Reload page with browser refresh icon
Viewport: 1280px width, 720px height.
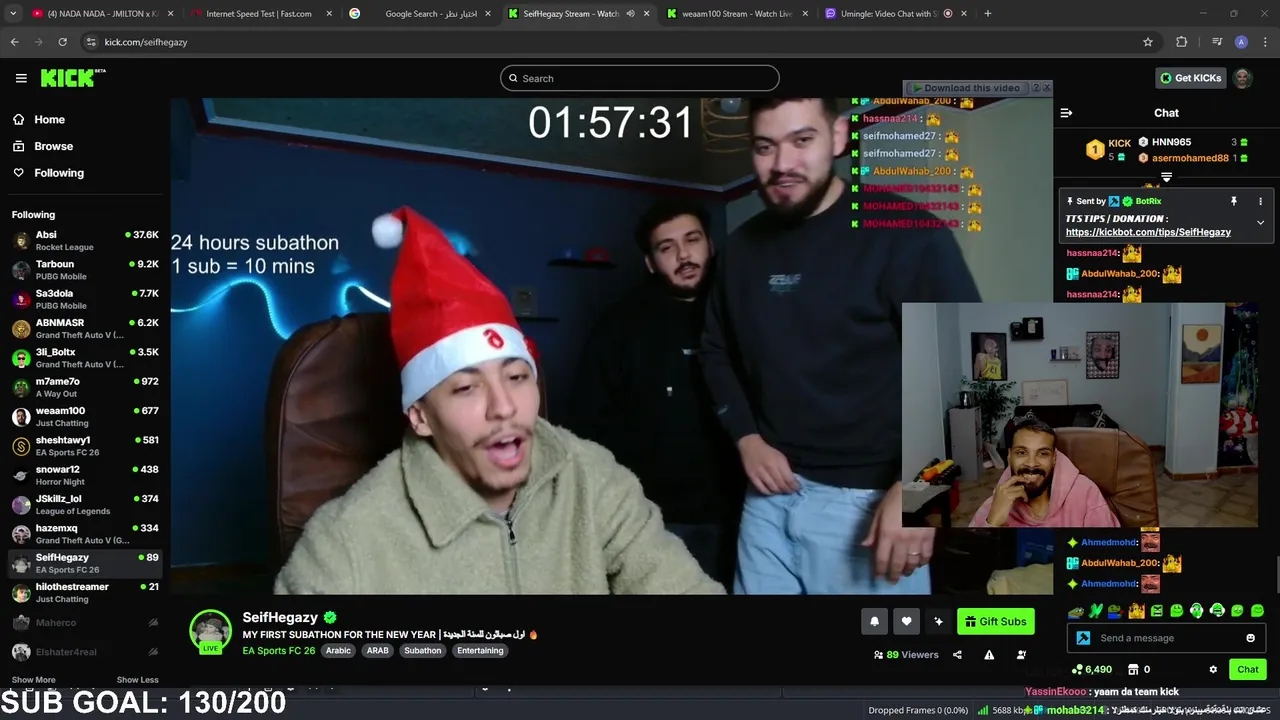62,42
